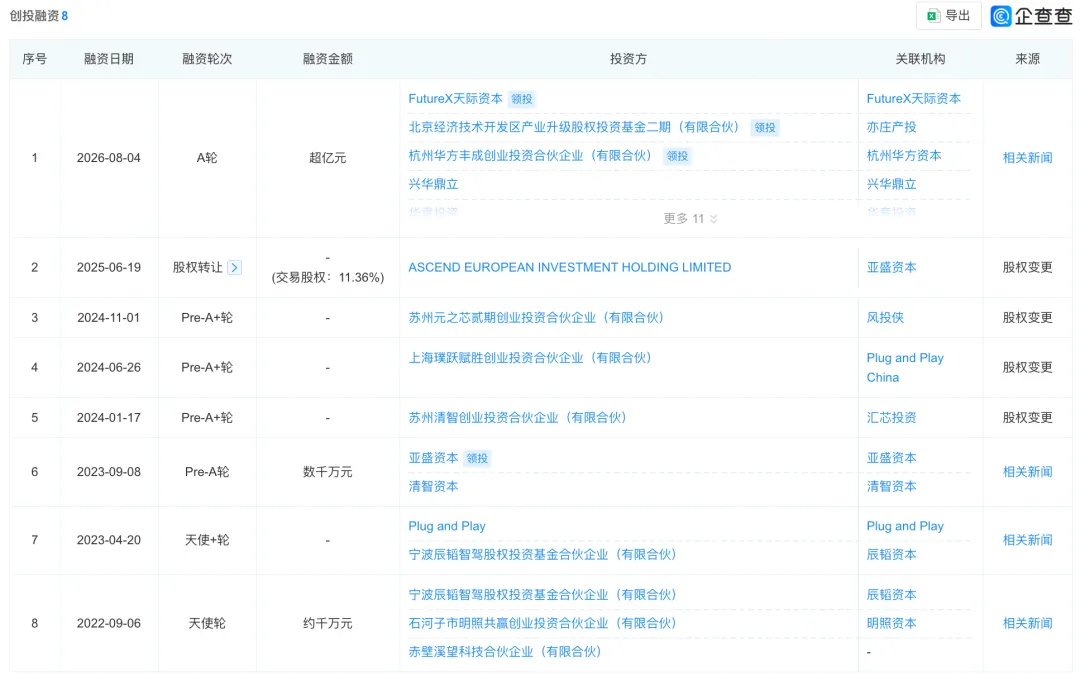Open 兴华鼎立 investor link

[x=433, y=184]
